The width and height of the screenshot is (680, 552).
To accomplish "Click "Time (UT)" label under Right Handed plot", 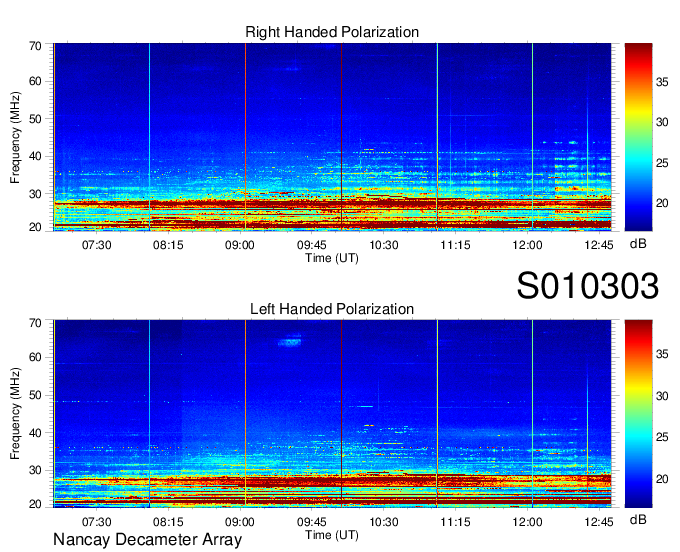I will 332,258.
